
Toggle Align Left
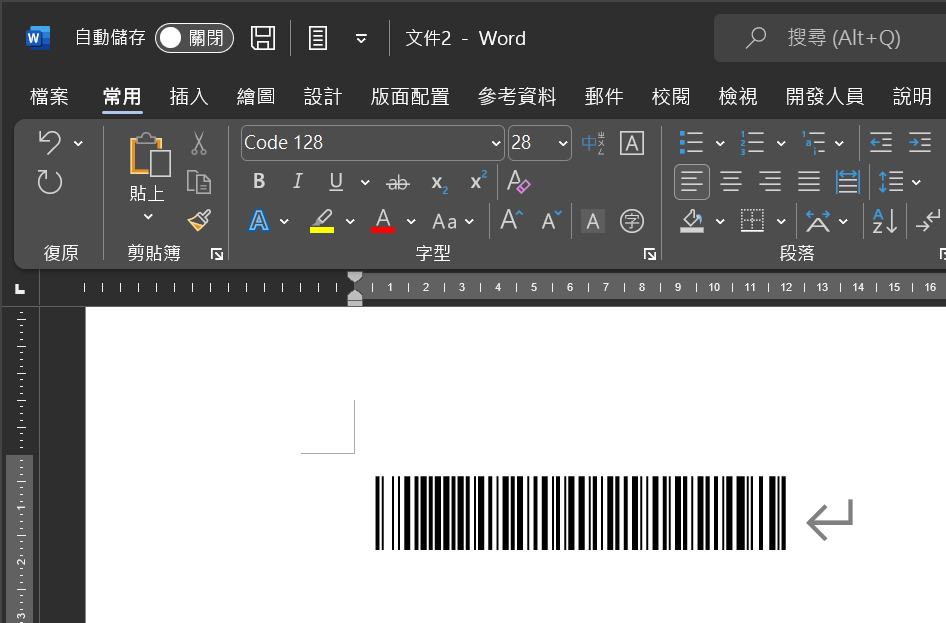(x=691, y=182)
